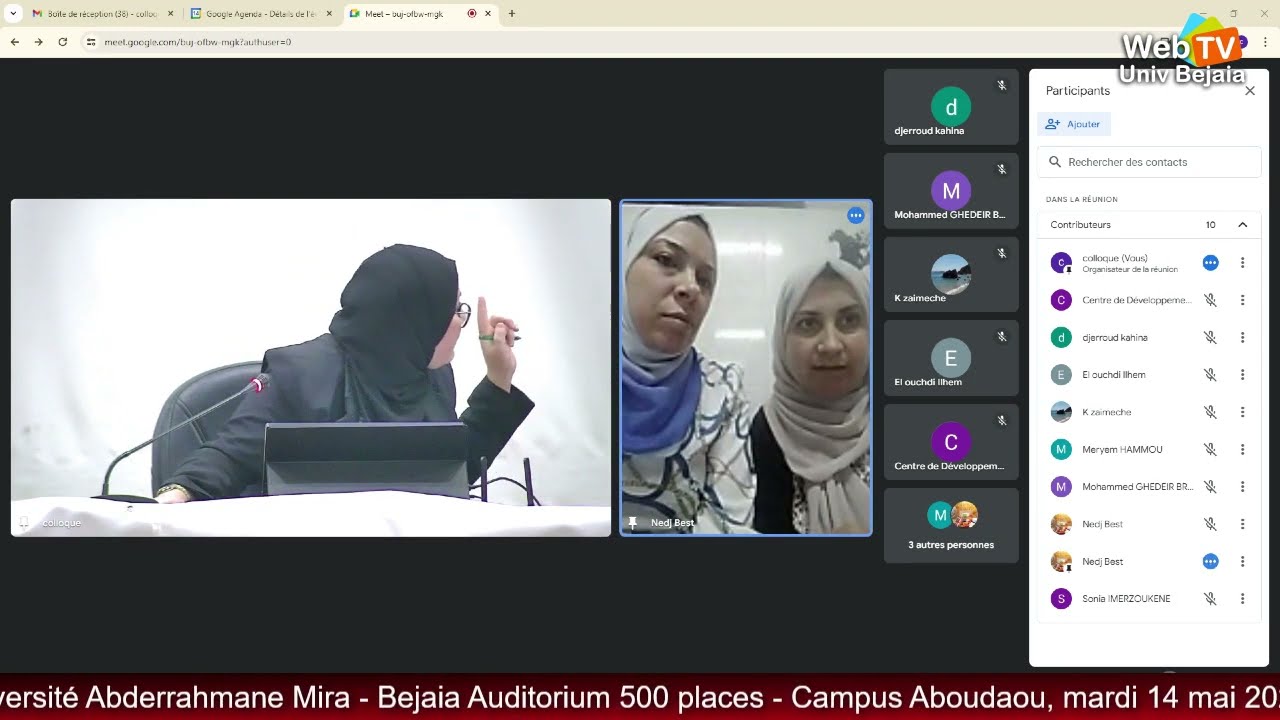Click the Rechercher des contacts search field
This screenshot has height=720, width=1280.
click(x=1150, y=161)
